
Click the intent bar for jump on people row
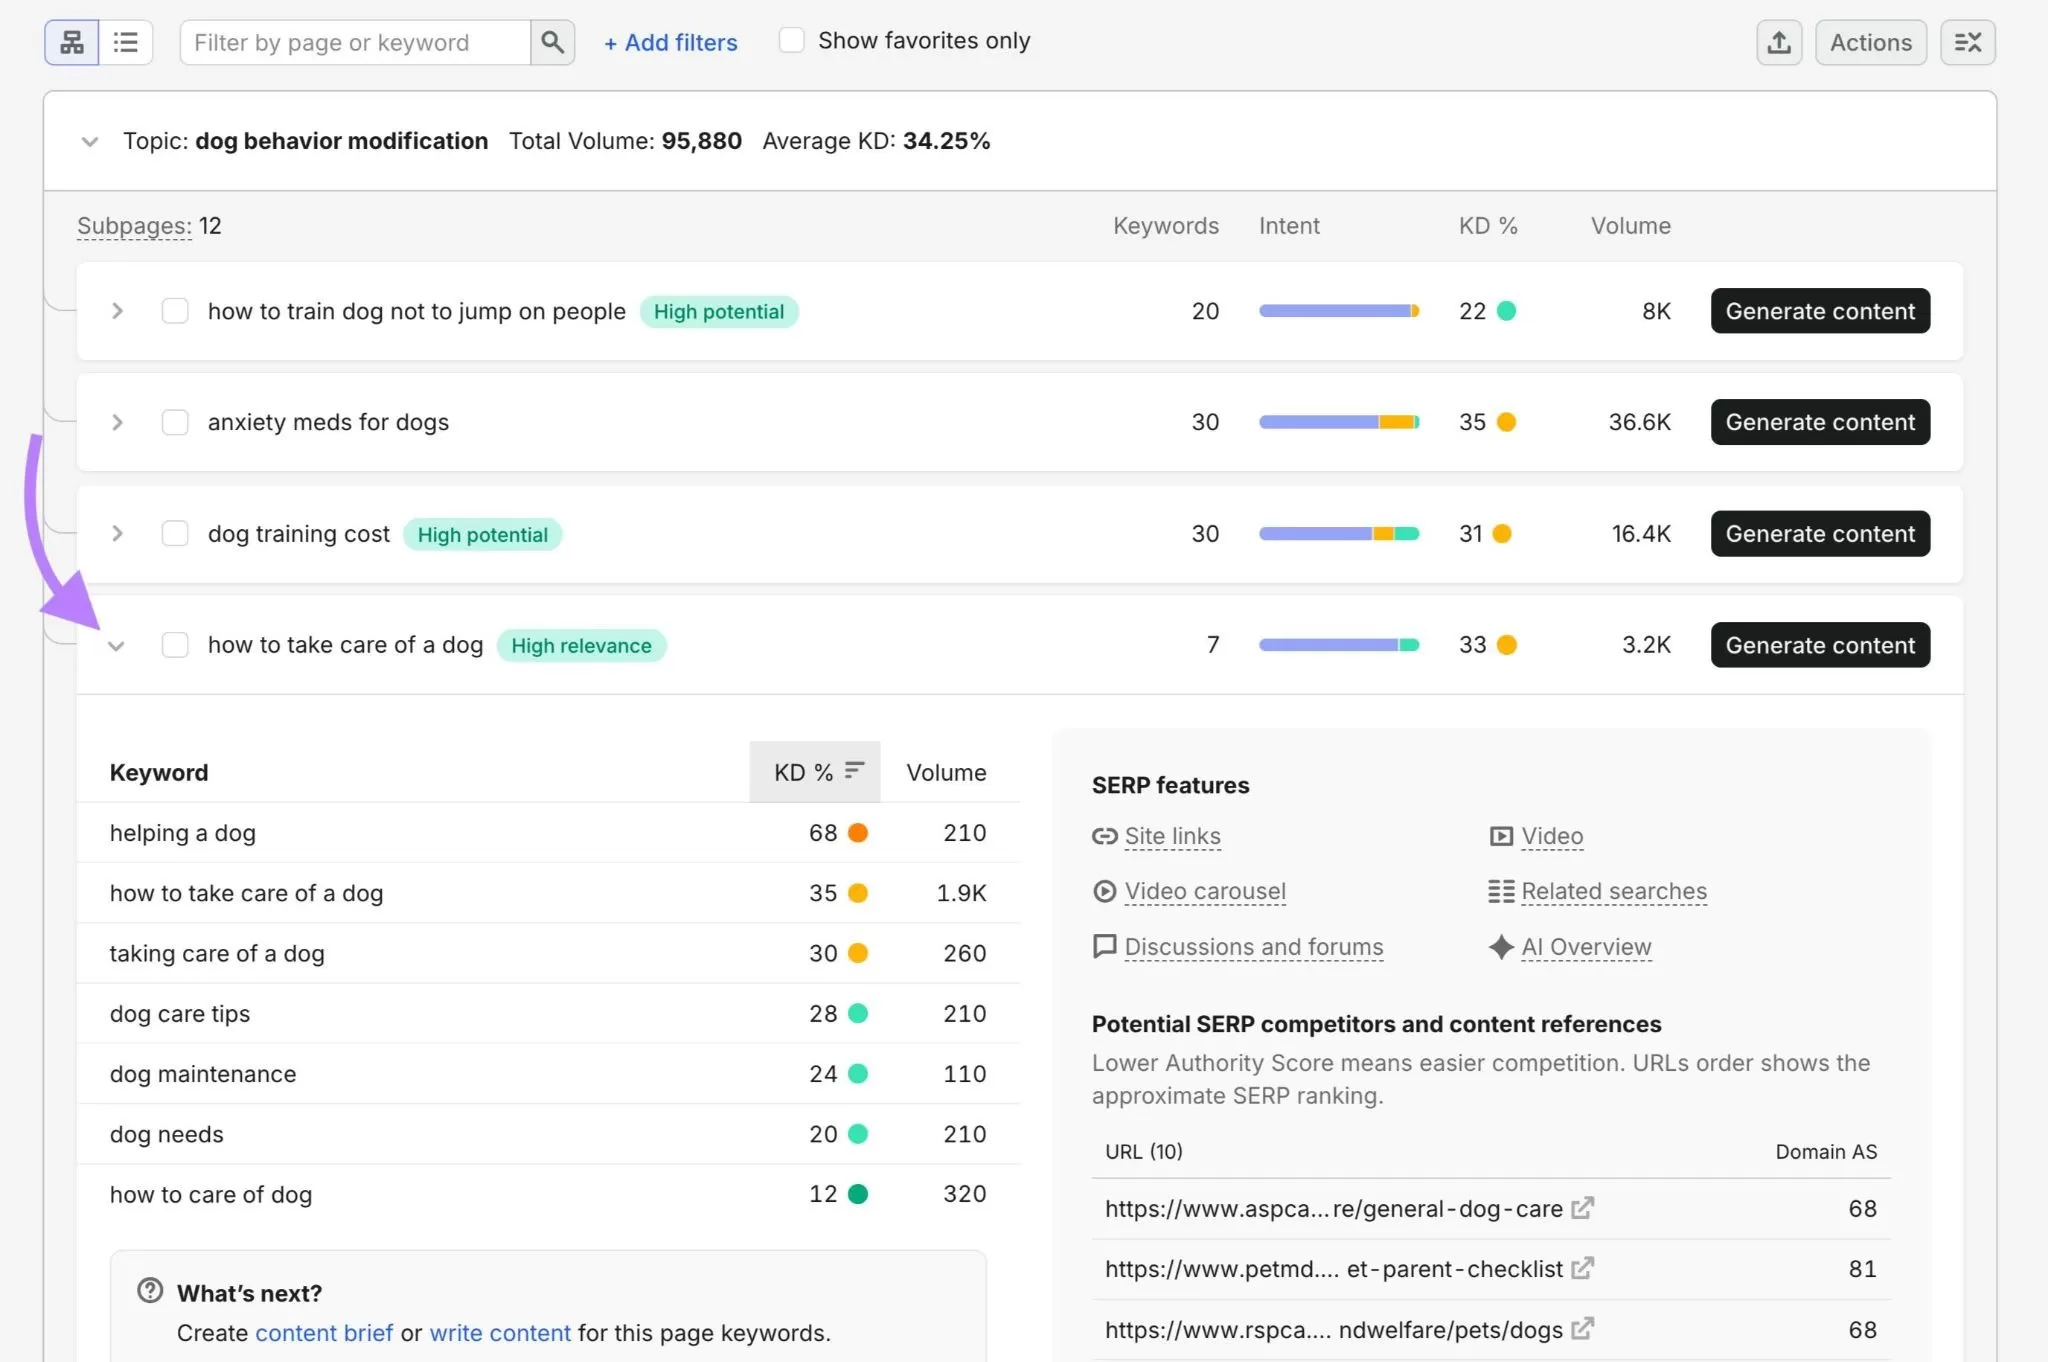coord(1339,311)
